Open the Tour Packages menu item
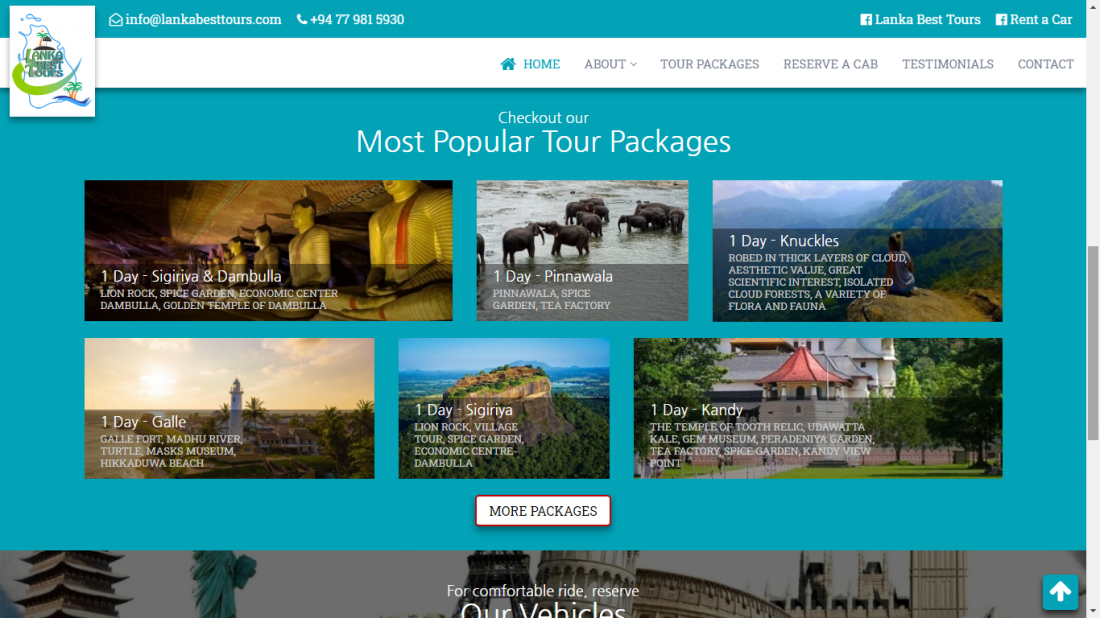 click(x=709, y=64)
